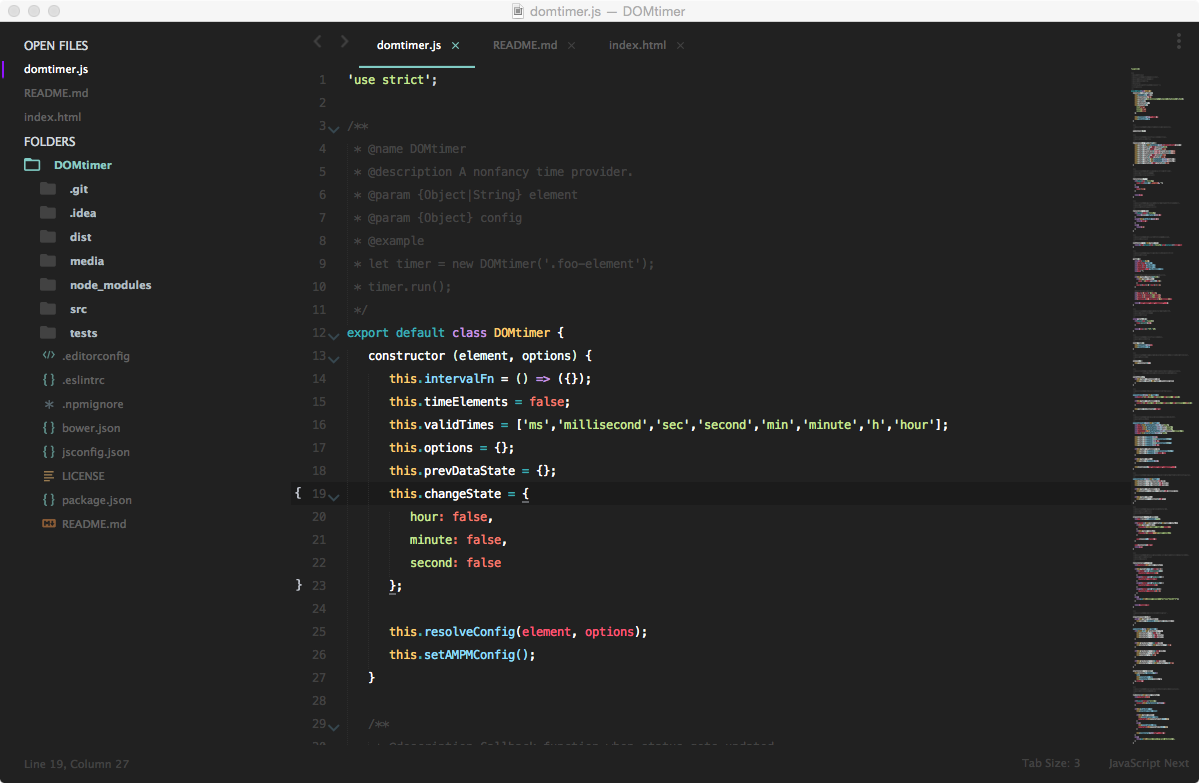Click the .editorconfig code file icon
Image resolution: width=1199 pixels, height=783 pixels.
[x=49, y=356]
